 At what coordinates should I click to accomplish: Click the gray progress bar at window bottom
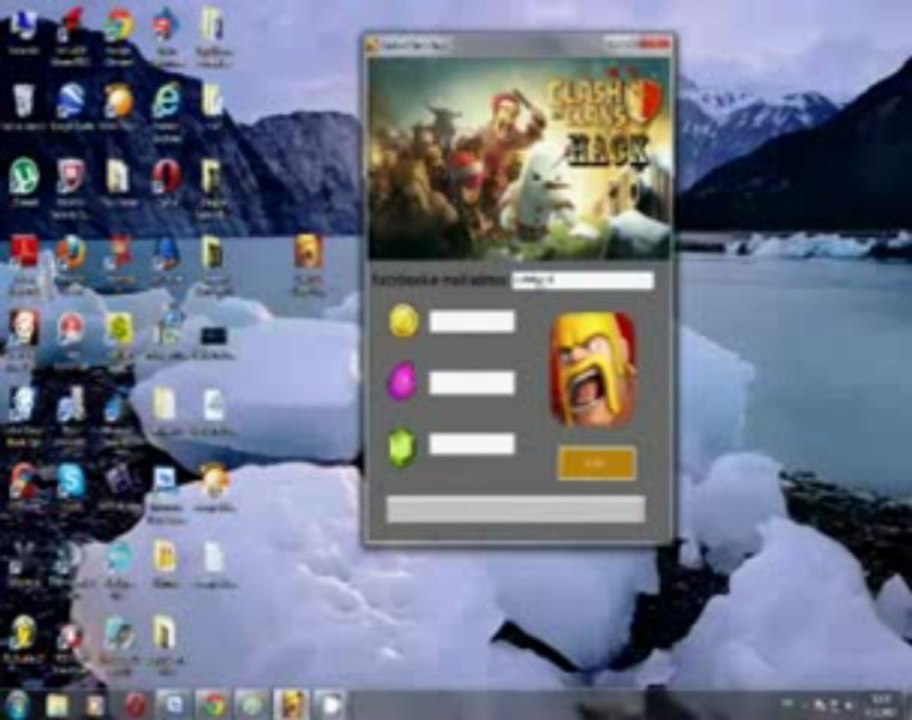click(515, 509)
